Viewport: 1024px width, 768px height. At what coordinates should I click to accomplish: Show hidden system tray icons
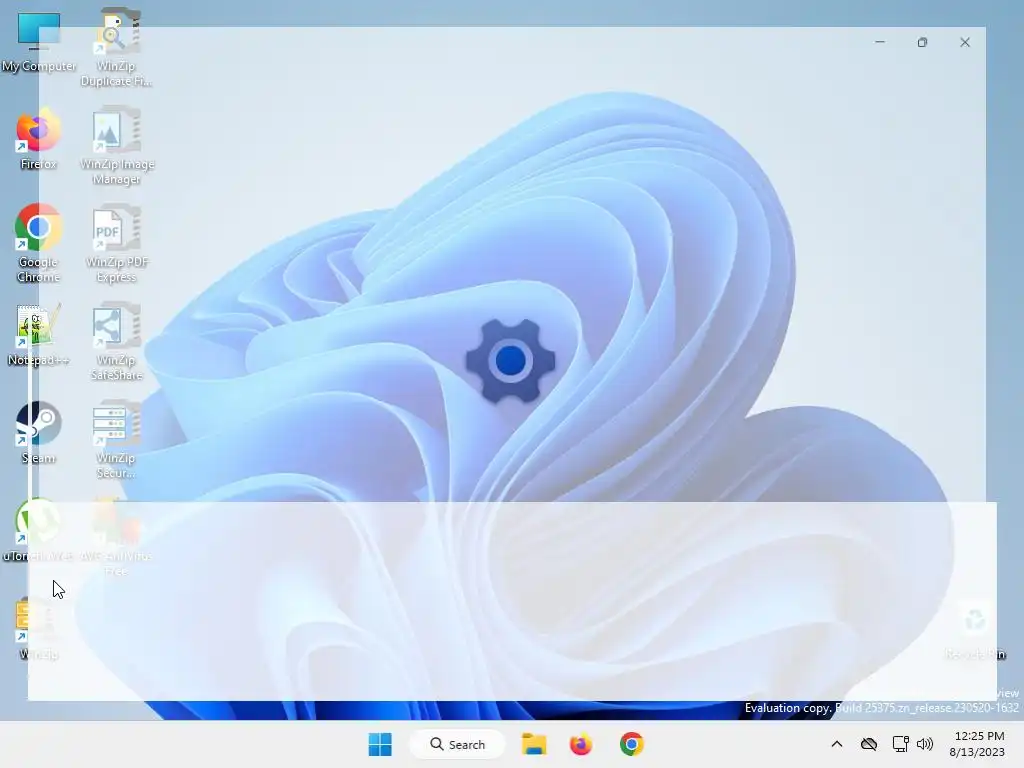[x=837, y=744]
